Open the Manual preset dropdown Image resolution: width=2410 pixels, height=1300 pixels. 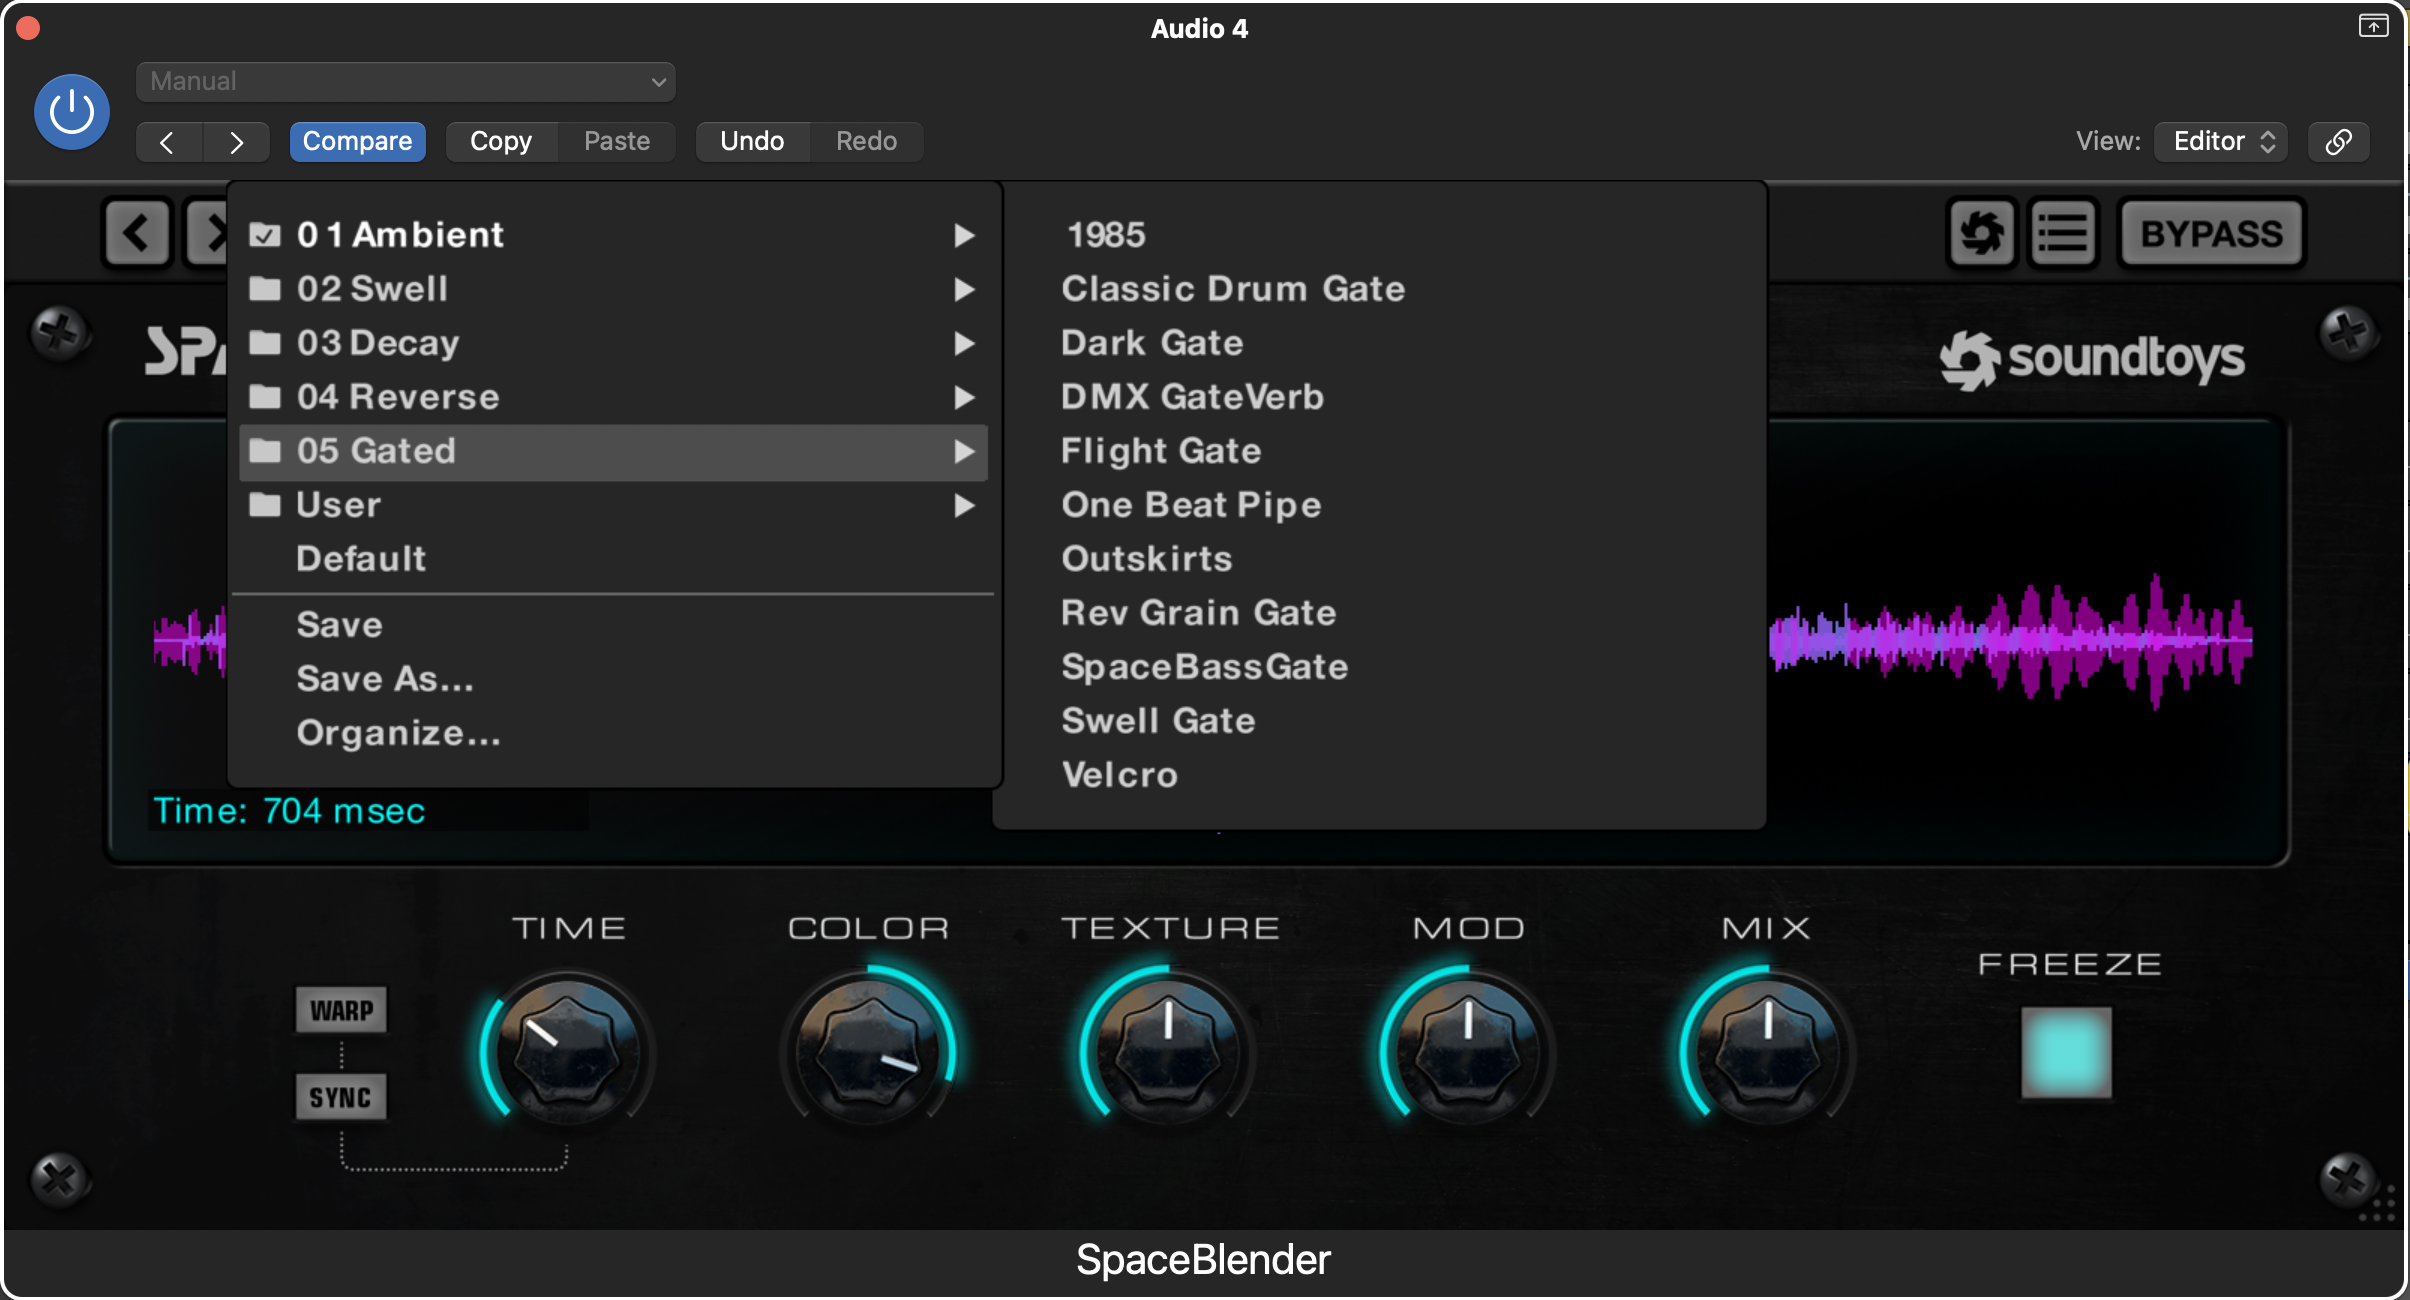[405, 81]
